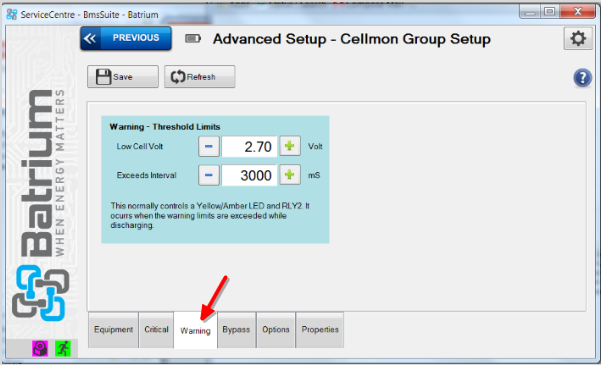The image size is (601, 365).
Task: Select the Properties tab
Action: 320,330
